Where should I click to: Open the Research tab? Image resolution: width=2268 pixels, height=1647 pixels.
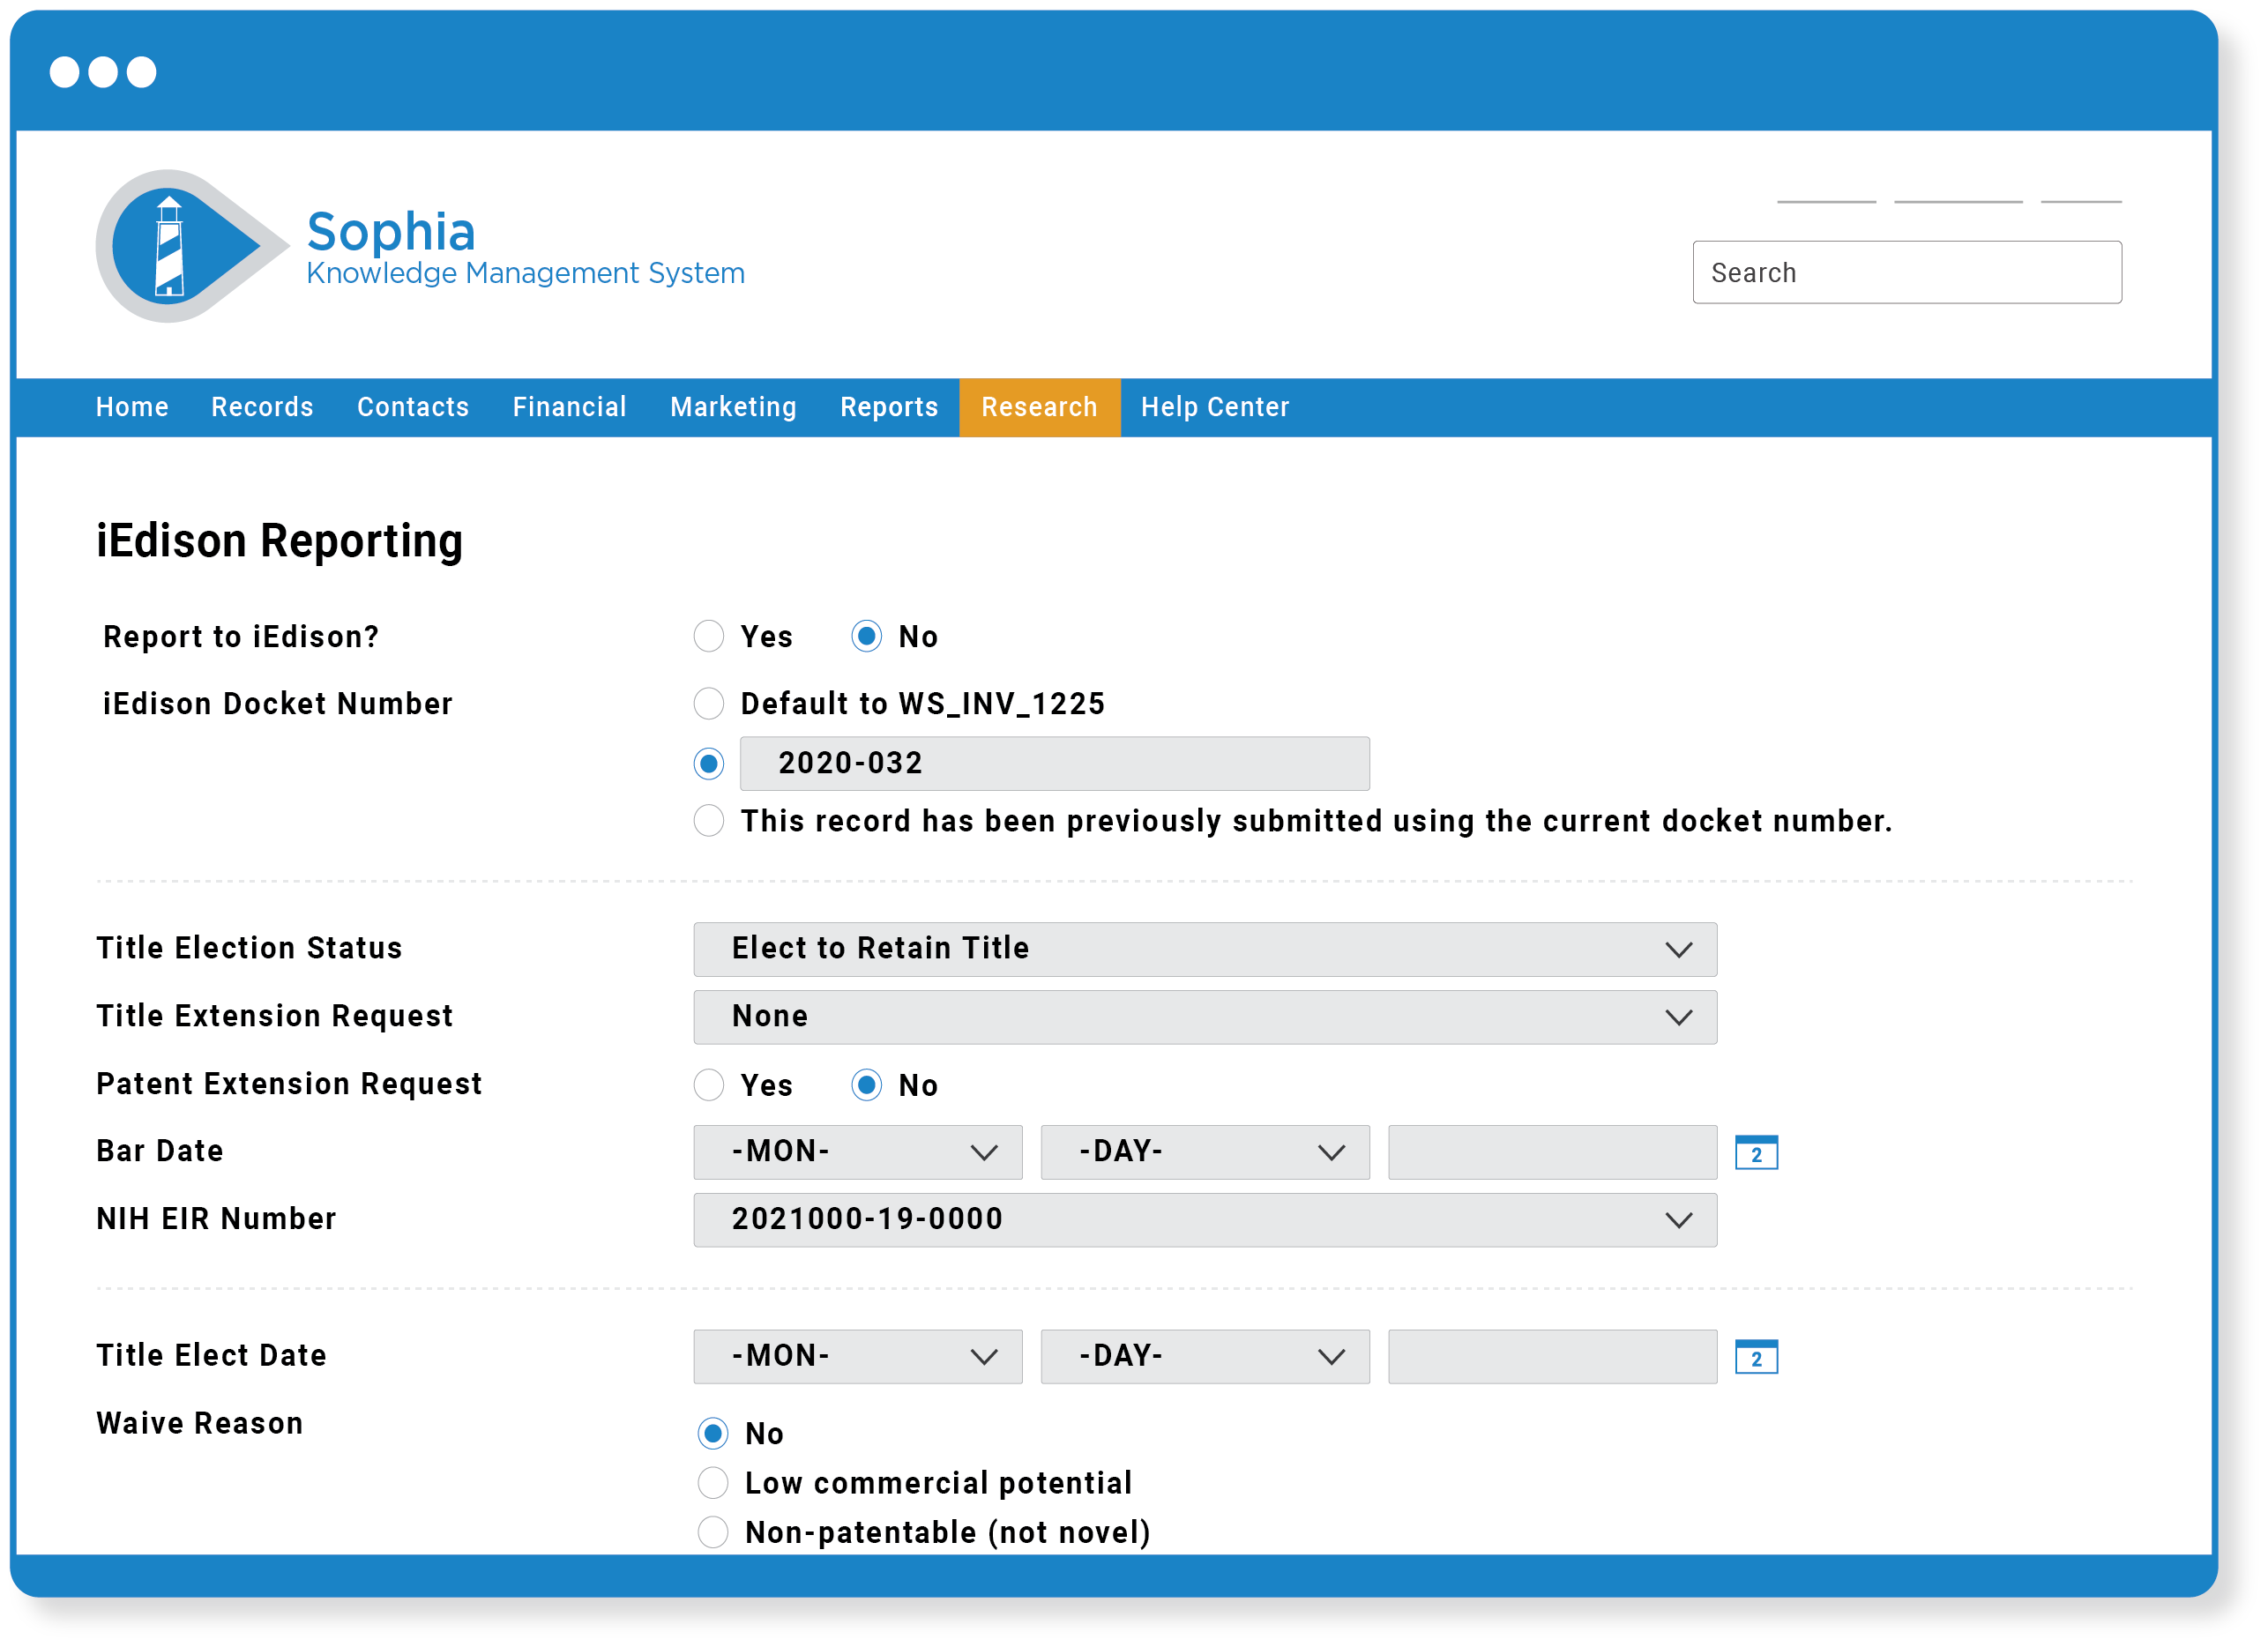(1039, 407)
